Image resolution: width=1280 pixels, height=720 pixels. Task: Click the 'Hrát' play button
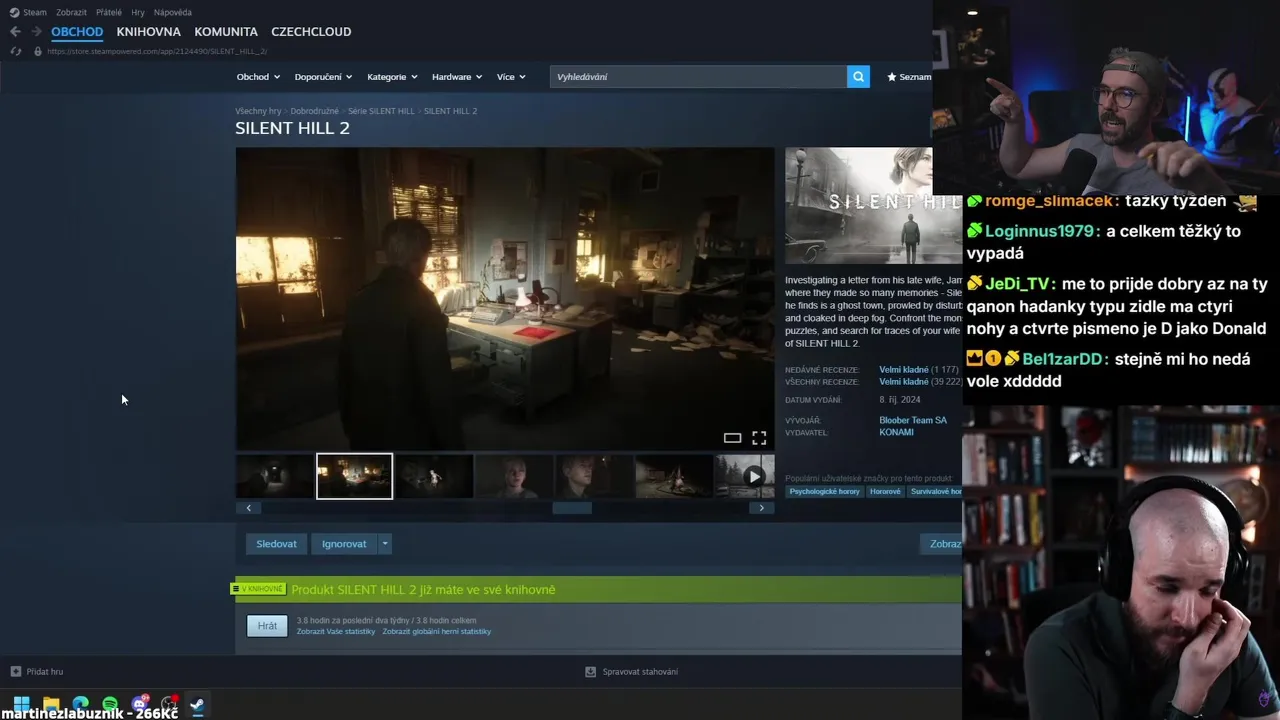267,626
